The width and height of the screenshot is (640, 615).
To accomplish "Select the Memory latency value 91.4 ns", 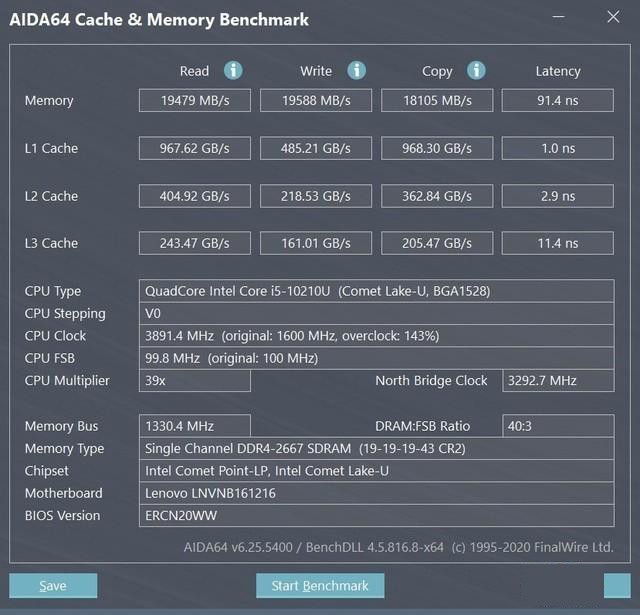I will click(x=558, y=100).
